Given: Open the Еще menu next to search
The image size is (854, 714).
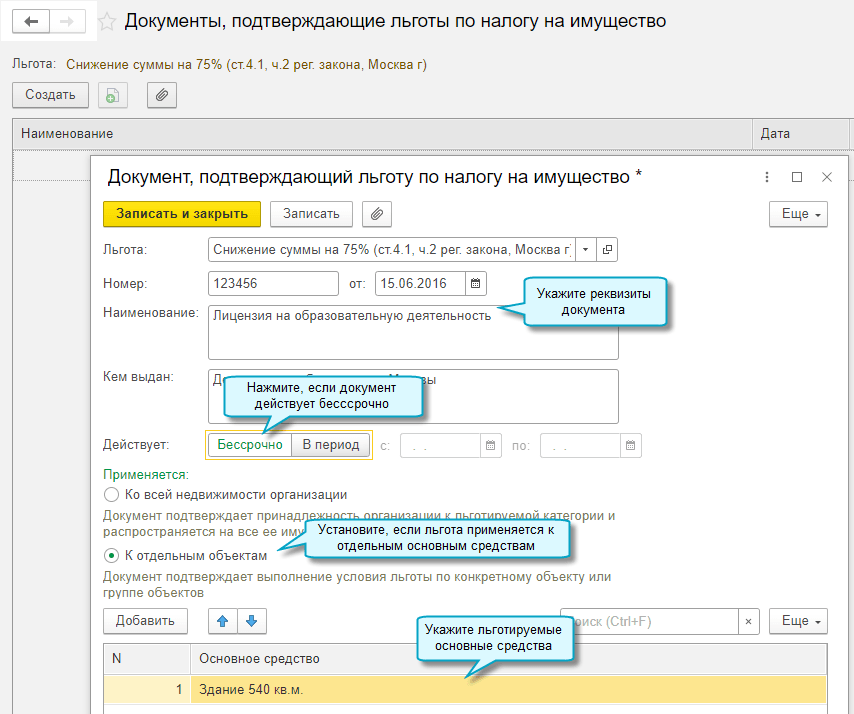Looking at the screenshot, I should pos(797,621).
